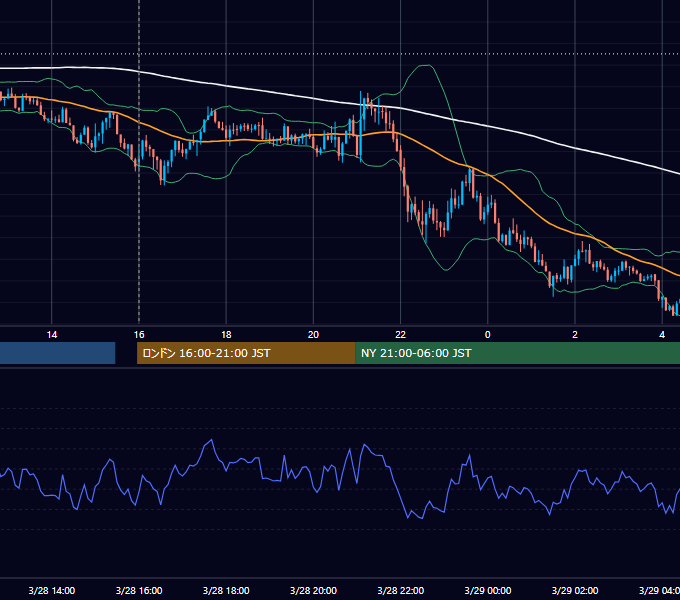Click the hour label 20 under the chart
Screen dimensions: 680x600
(313, 335)
